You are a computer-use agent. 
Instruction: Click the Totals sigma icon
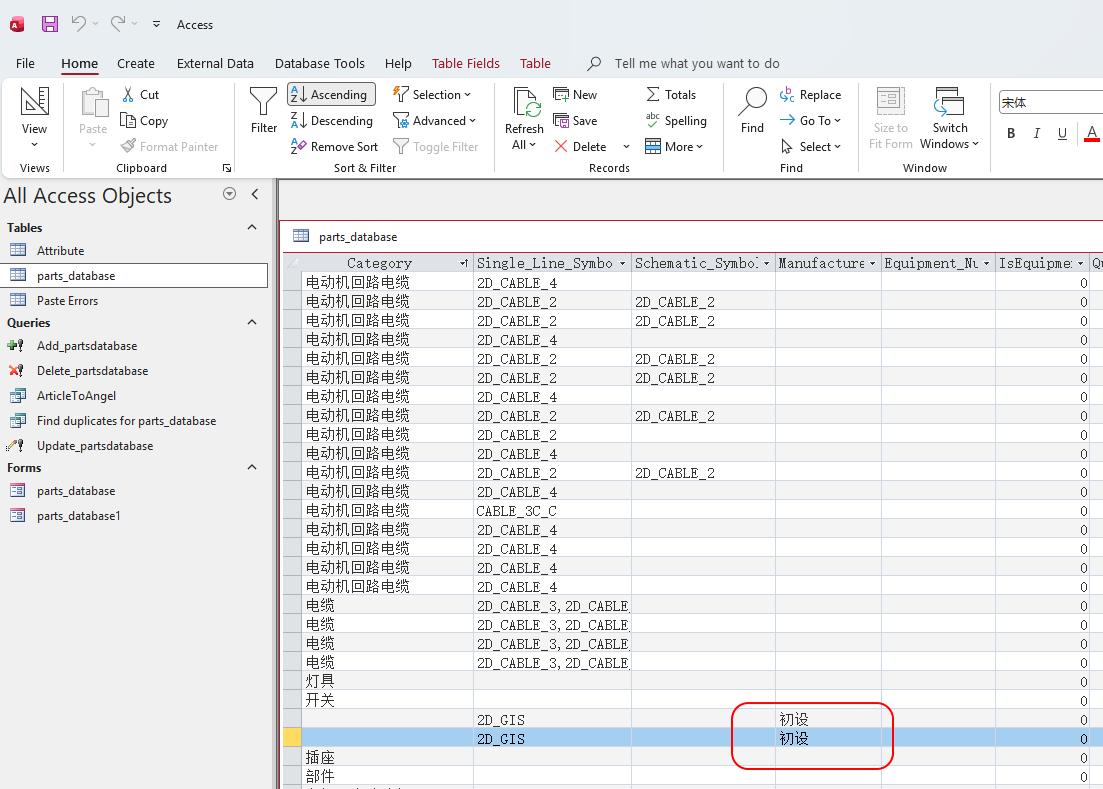pyautogui.click(x=653, y=95)
